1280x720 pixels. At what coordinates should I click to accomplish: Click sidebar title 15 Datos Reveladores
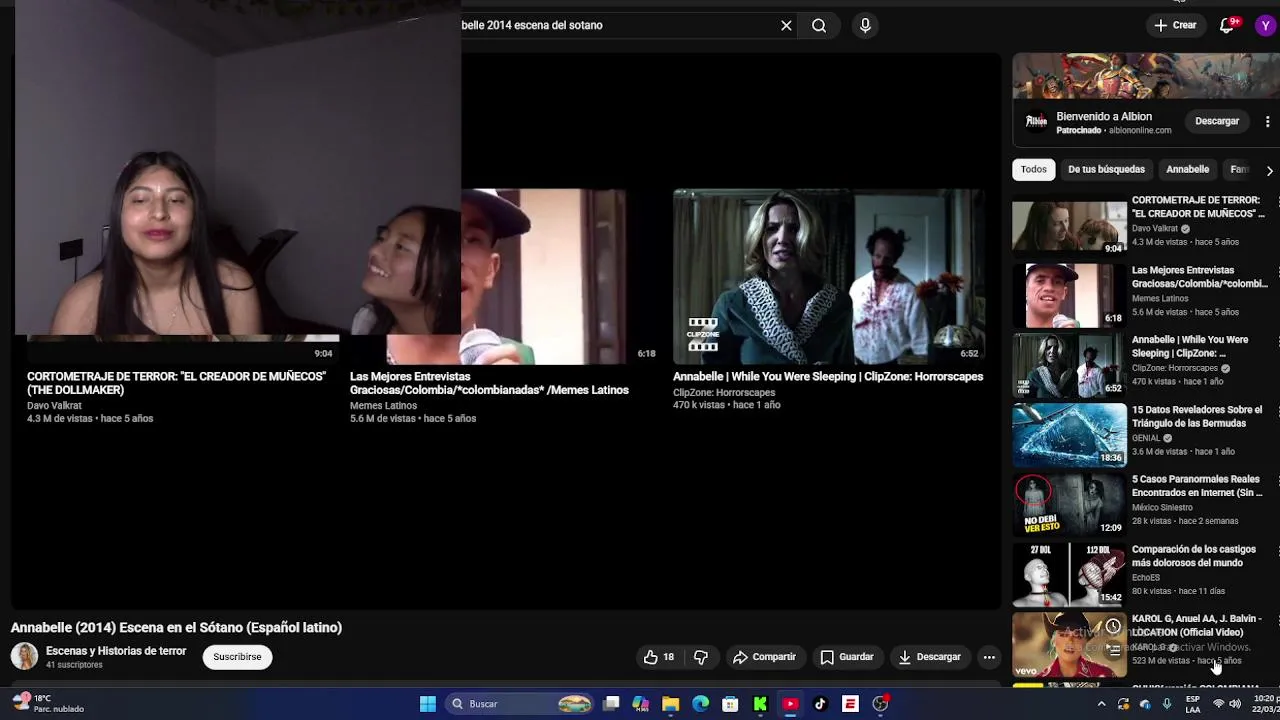click(x=1197, y=416)
